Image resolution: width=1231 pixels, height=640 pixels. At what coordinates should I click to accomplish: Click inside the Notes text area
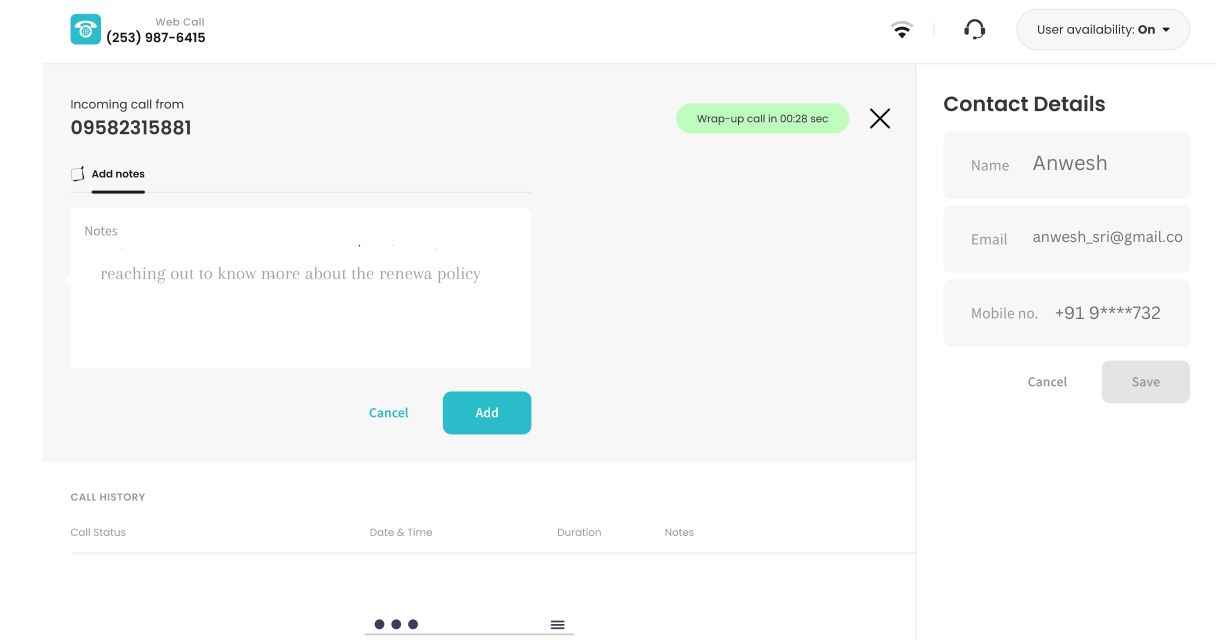300,290
